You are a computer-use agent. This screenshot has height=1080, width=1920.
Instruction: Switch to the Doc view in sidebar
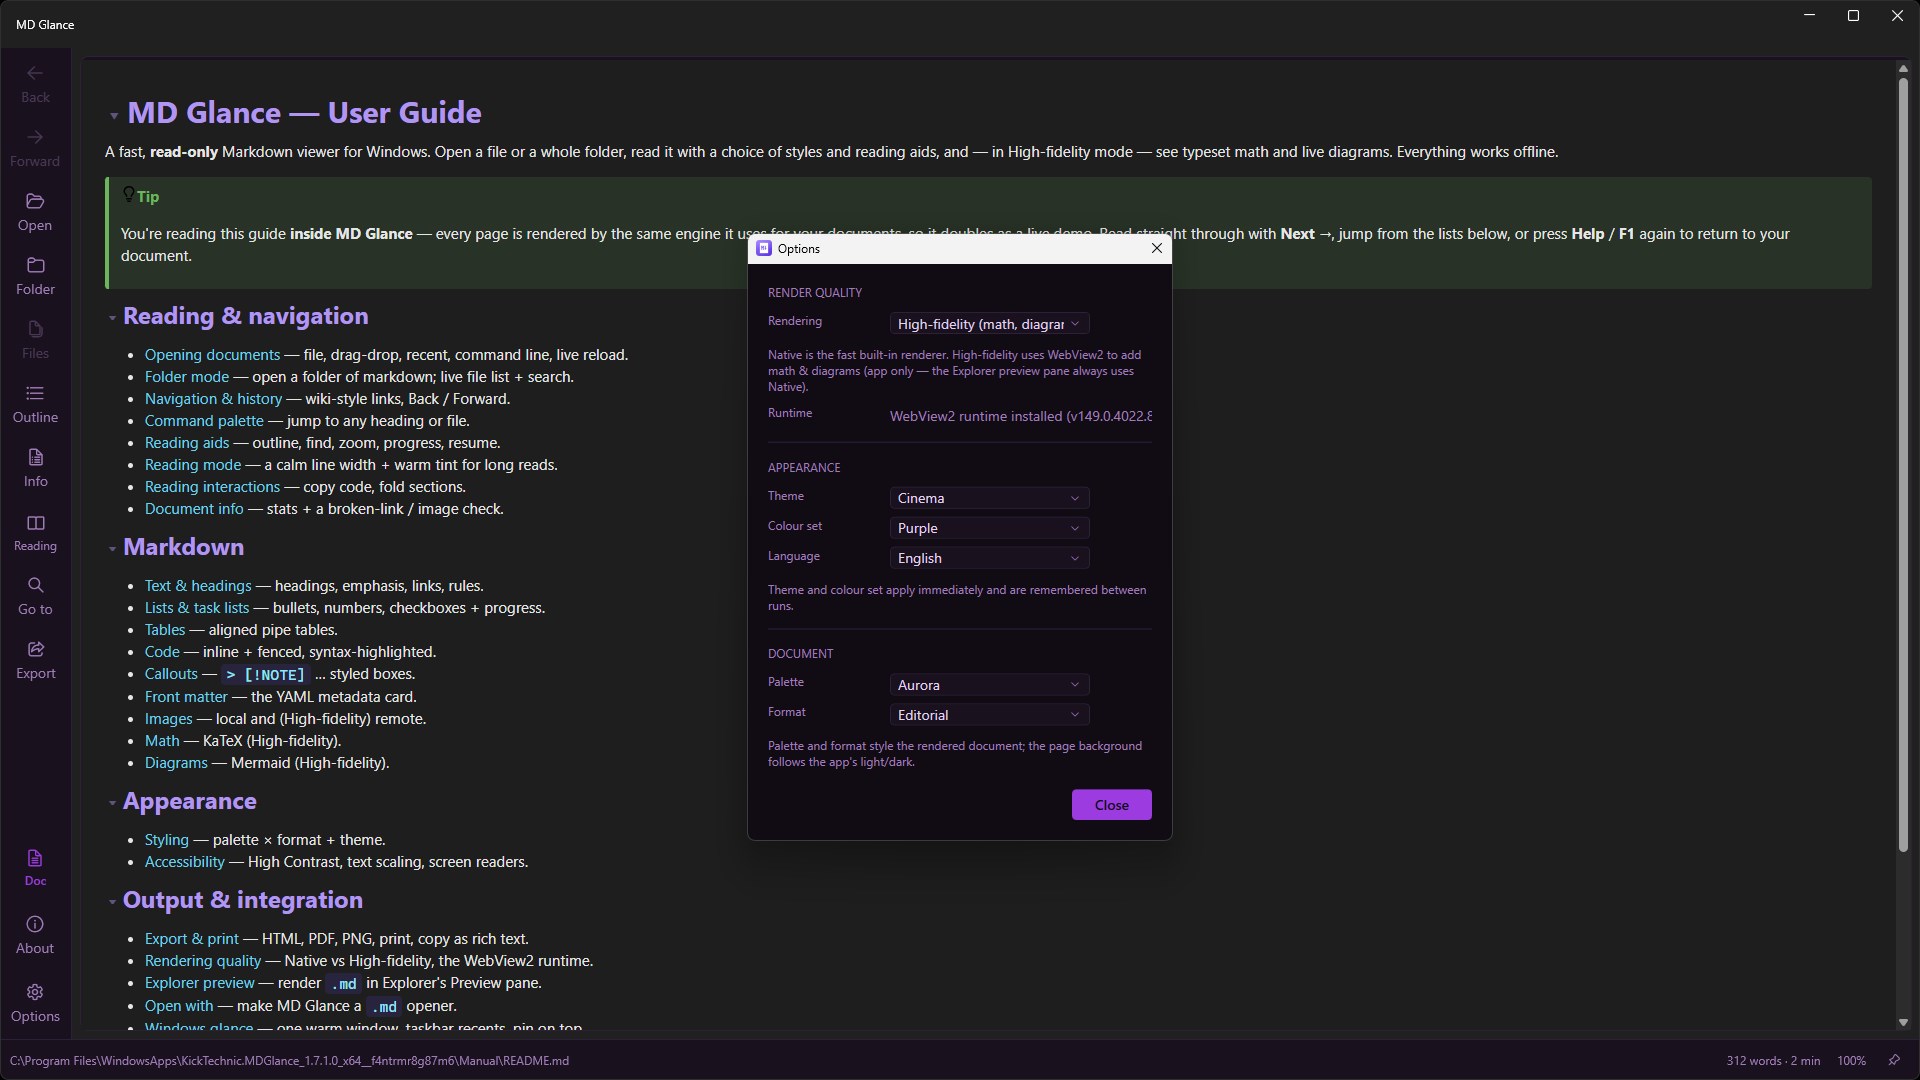(35, 868)
